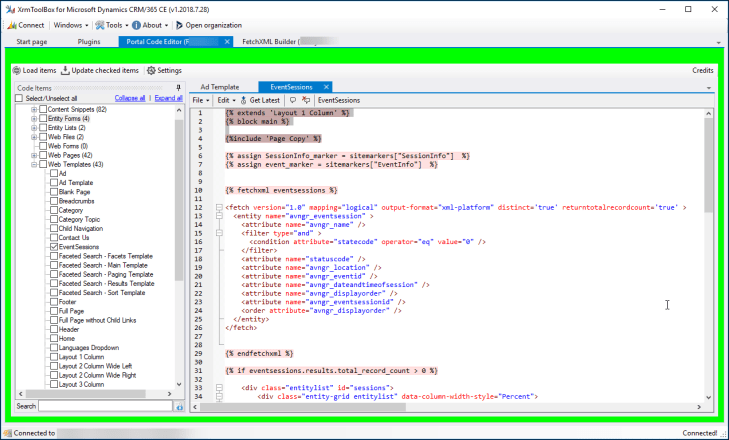Collapse fetch block at line 12
The width and height of the screenshot is (729, 440).
219,207
